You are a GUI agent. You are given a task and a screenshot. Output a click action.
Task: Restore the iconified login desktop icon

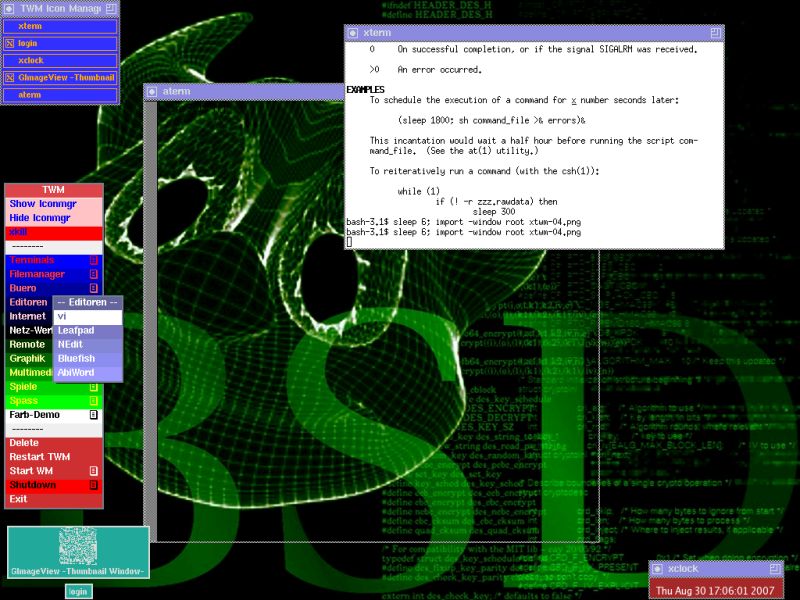pyautogui.click(x=79, y=591)
